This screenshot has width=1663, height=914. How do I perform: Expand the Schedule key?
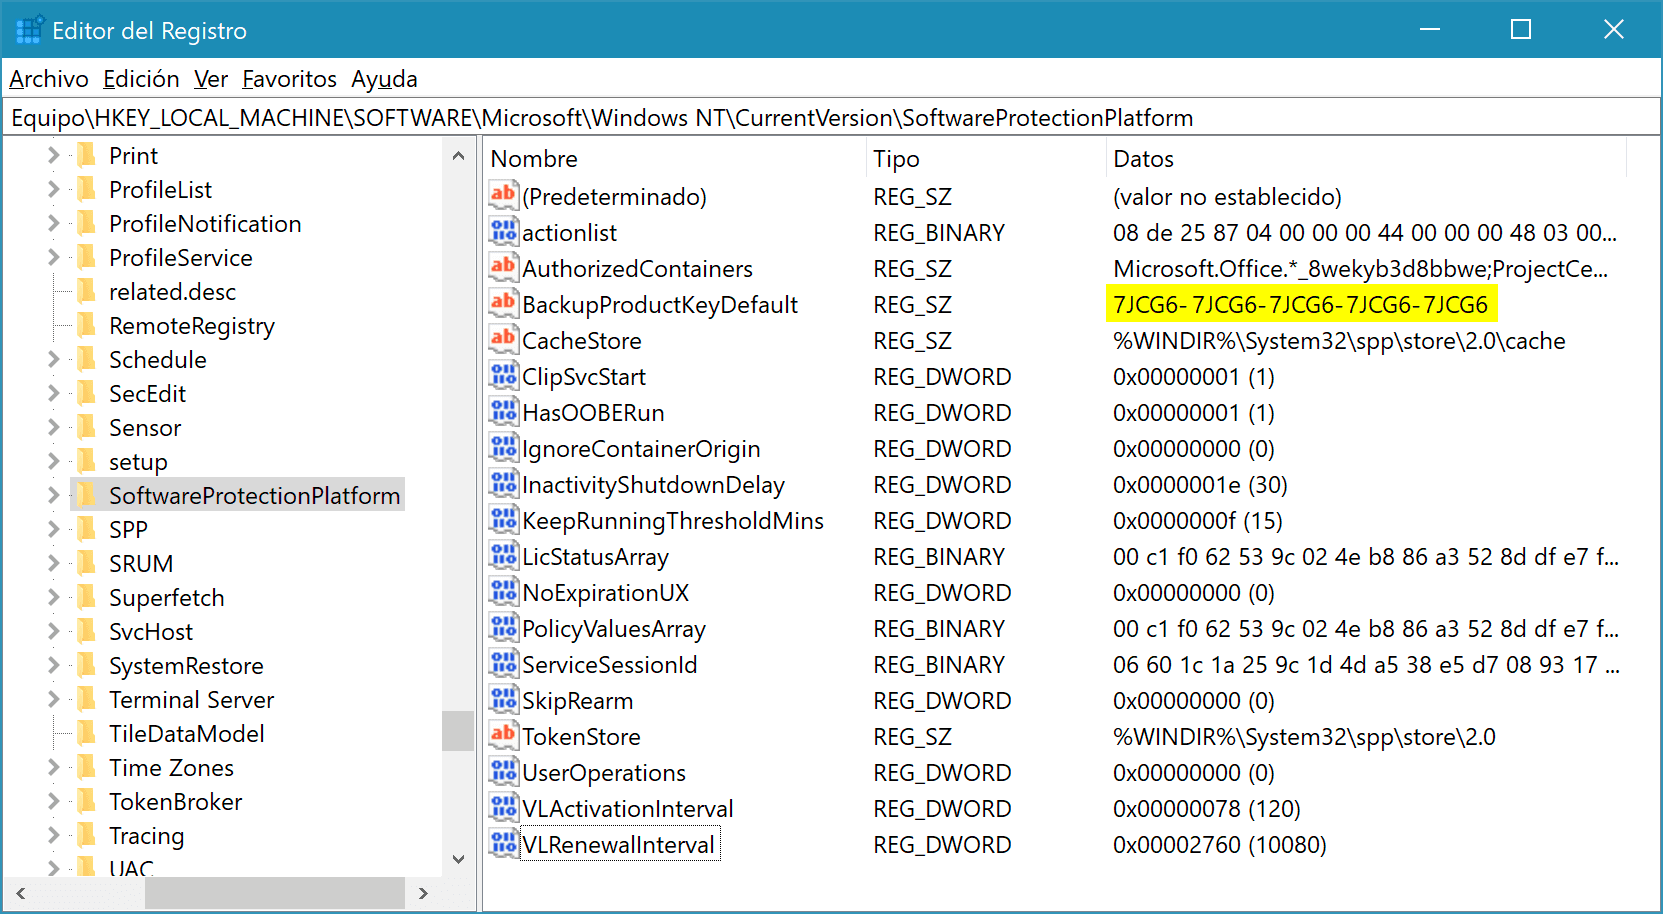[x=54, y=359]
